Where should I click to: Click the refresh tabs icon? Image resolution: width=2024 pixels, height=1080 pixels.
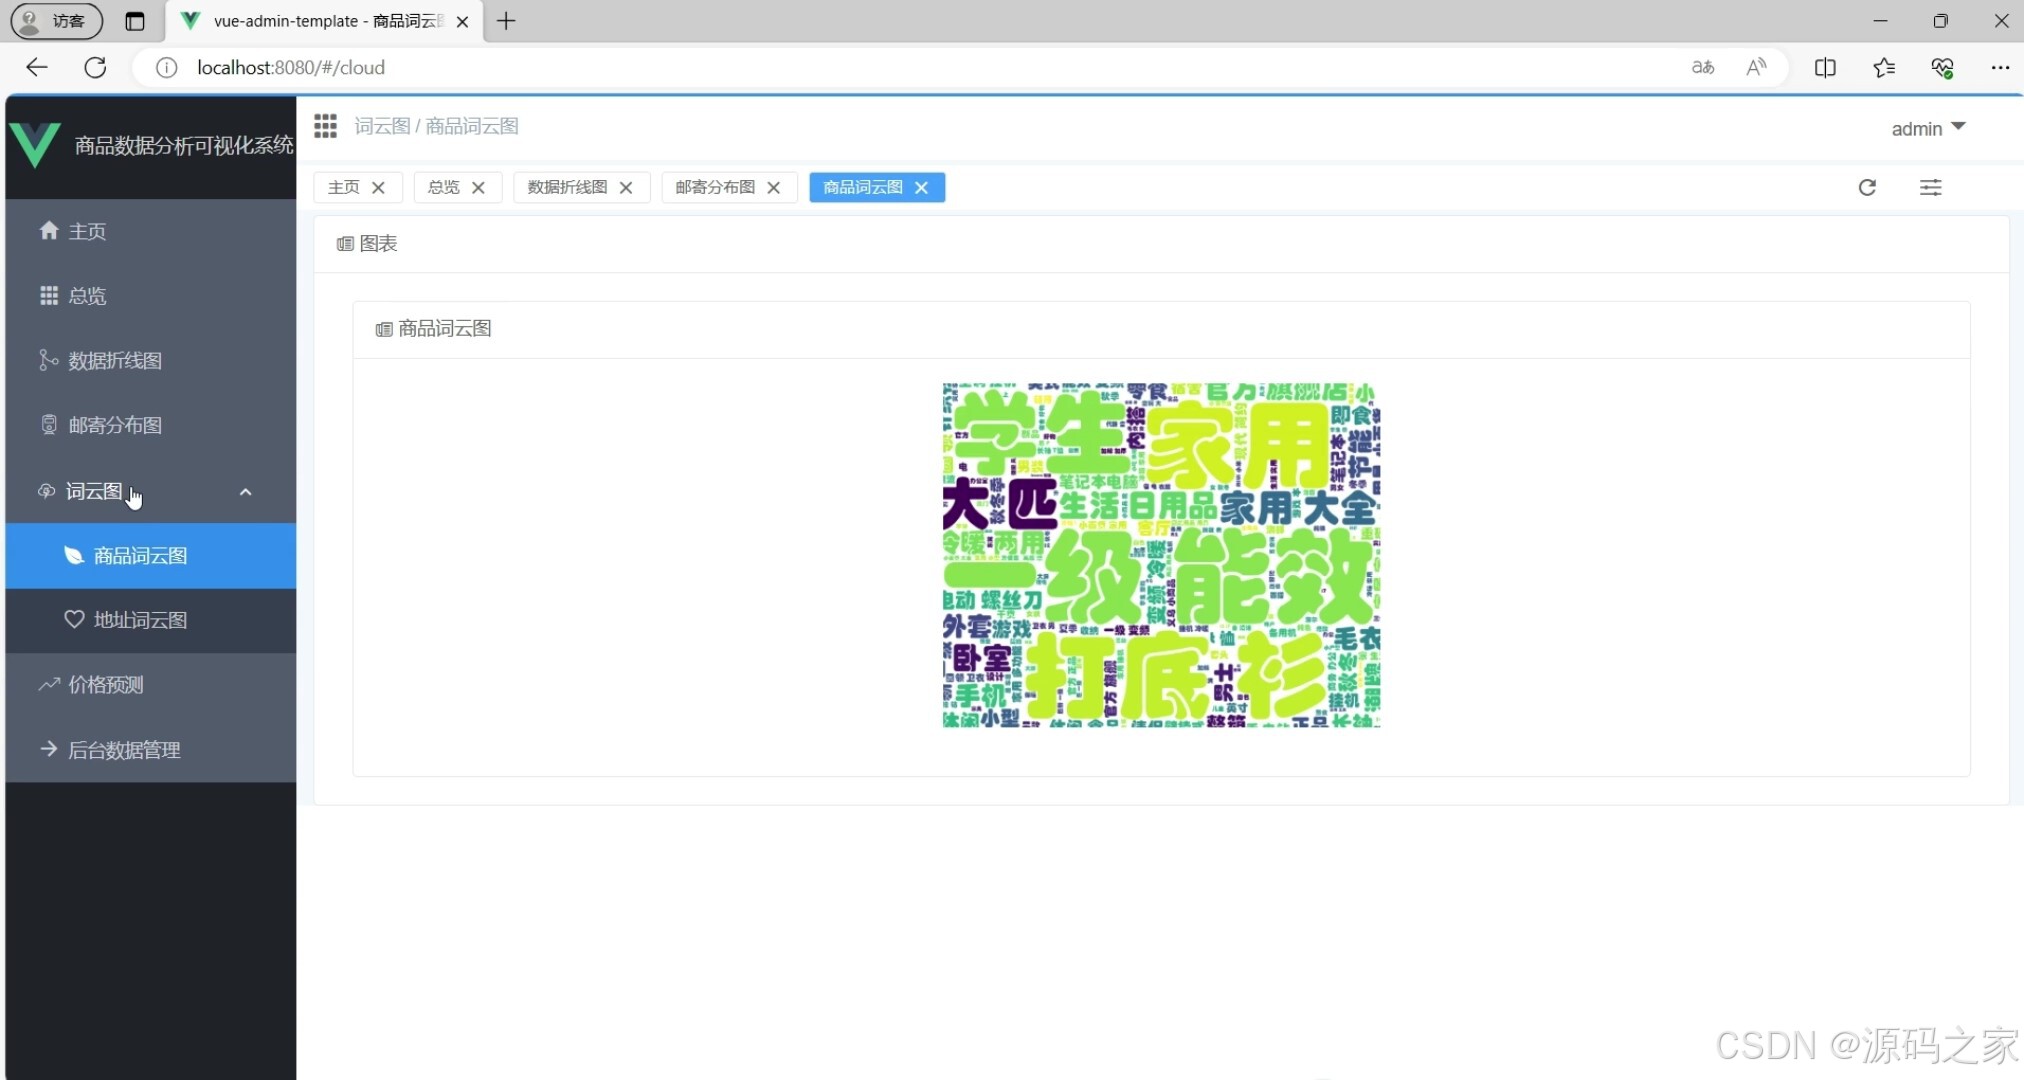point(1867,187)
